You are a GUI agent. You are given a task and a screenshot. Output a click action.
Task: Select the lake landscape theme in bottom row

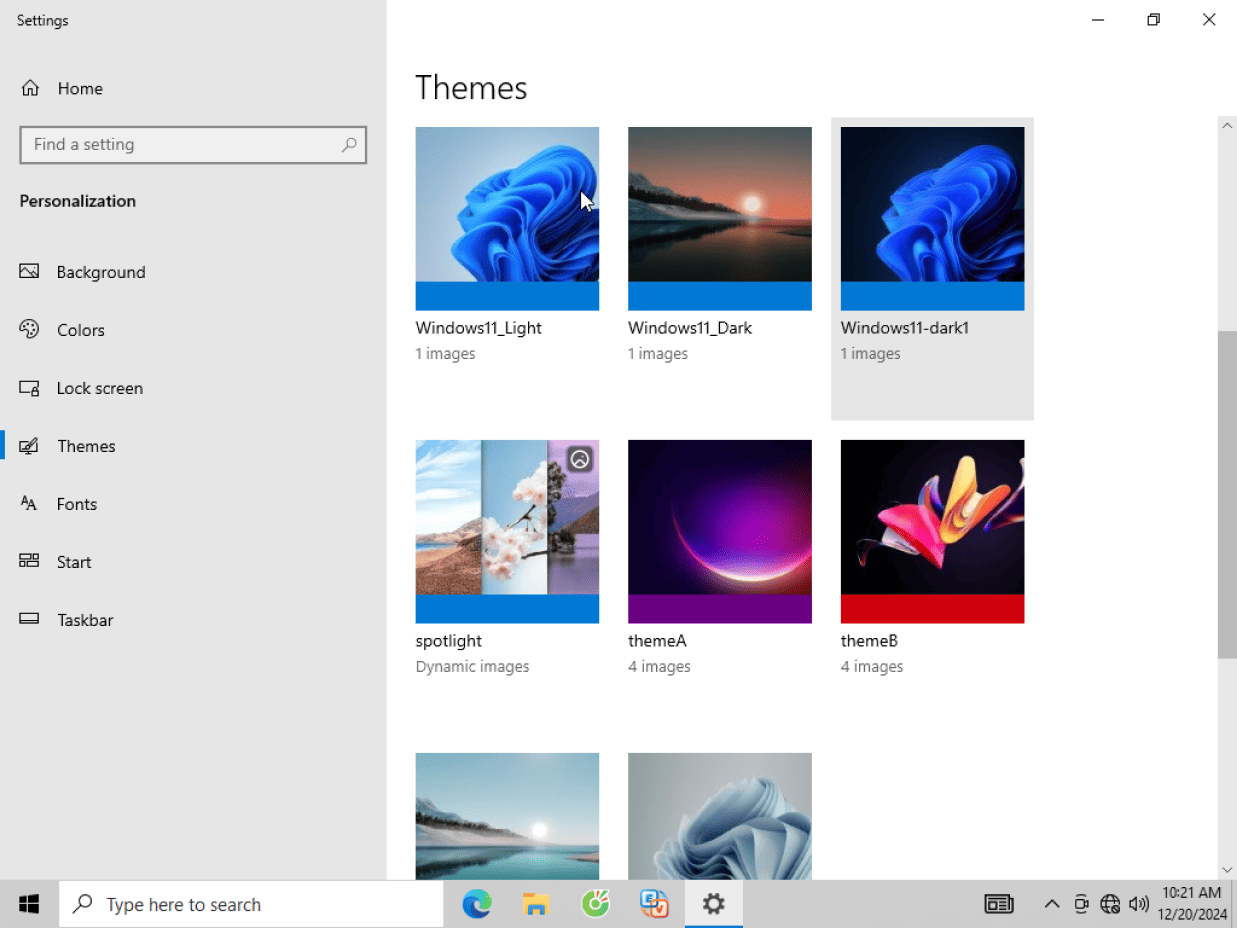tap(507, 816)
